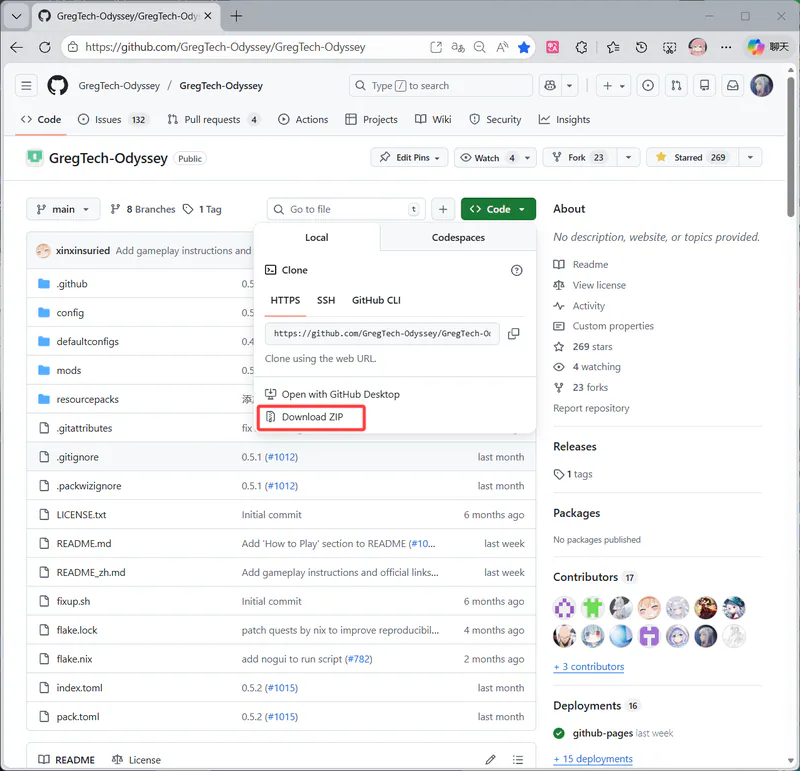The image size is (800, 771).
Task: Open browser extensions puzzle icon
Action: pos(581,47)
